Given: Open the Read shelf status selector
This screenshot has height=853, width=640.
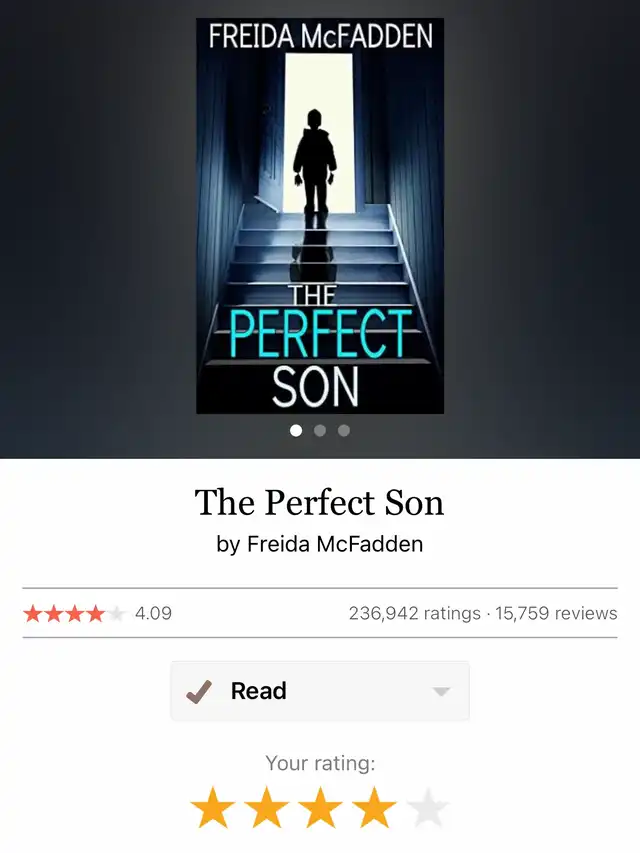Looking at the screenshot, I should 320,691.
